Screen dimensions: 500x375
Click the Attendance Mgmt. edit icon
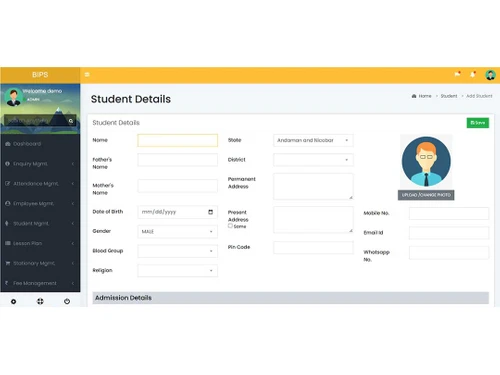[8, 183]
